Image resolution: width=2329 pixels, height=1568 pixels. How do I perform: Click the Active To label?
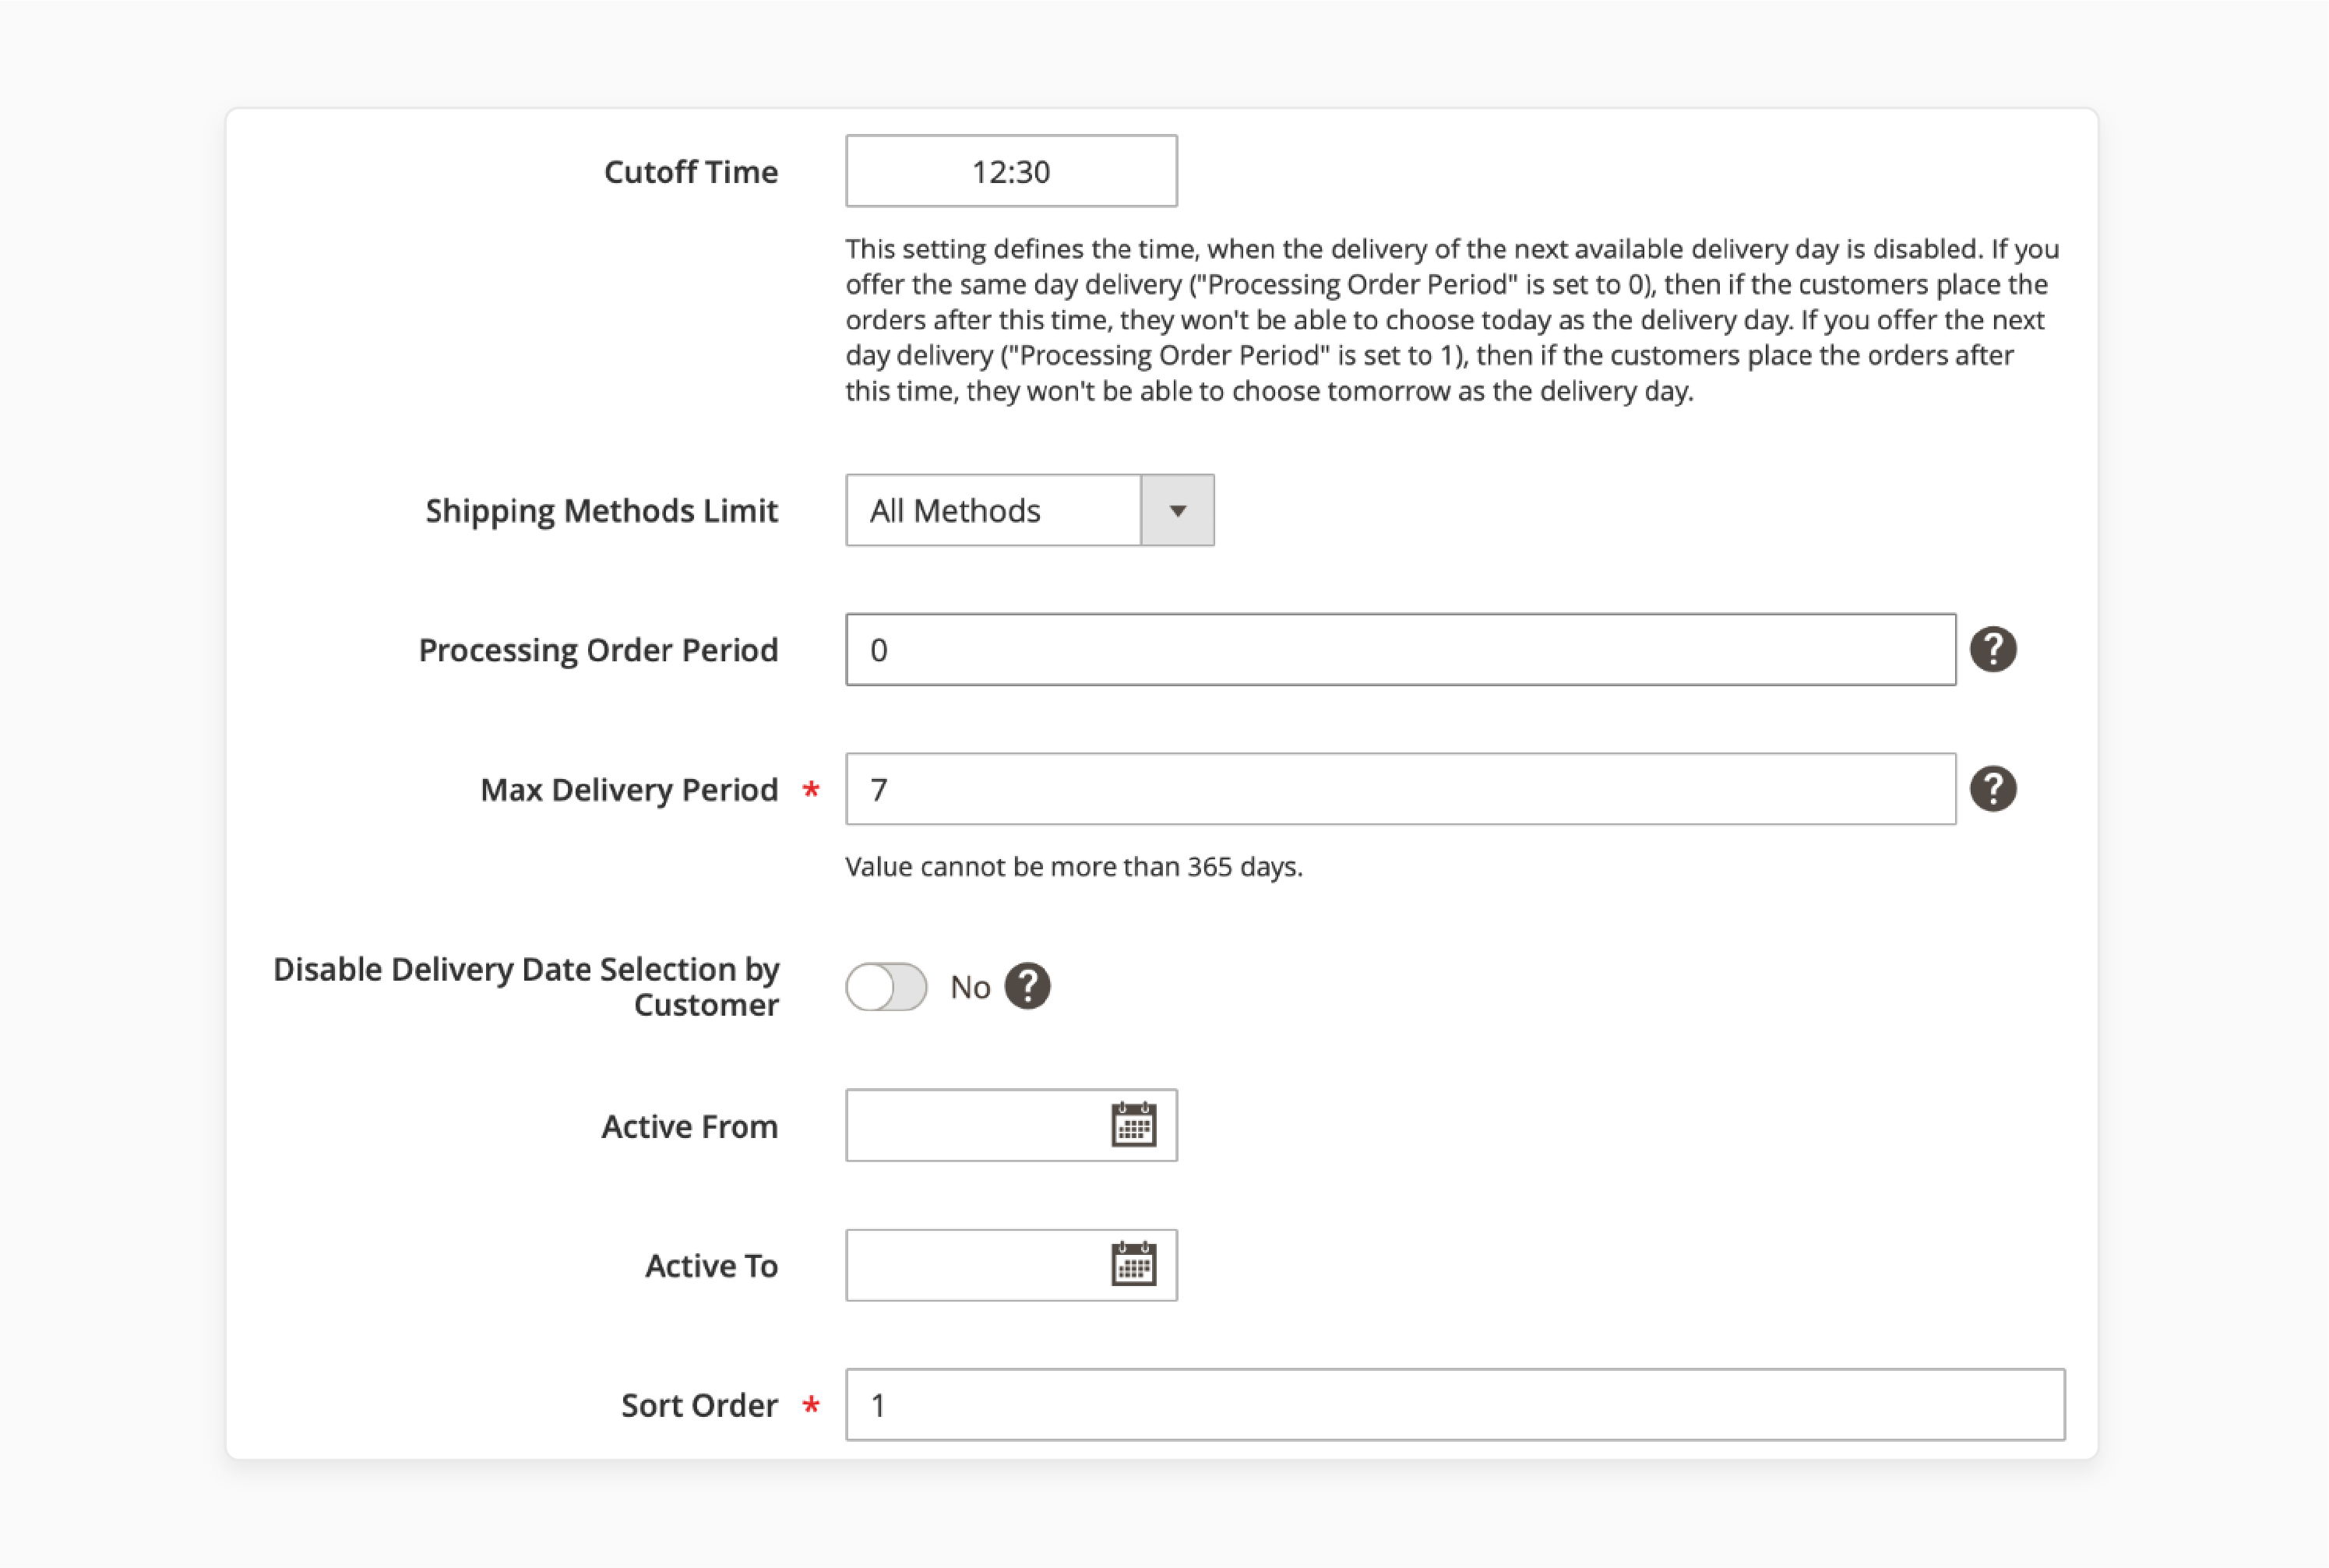click(711, 1266)
